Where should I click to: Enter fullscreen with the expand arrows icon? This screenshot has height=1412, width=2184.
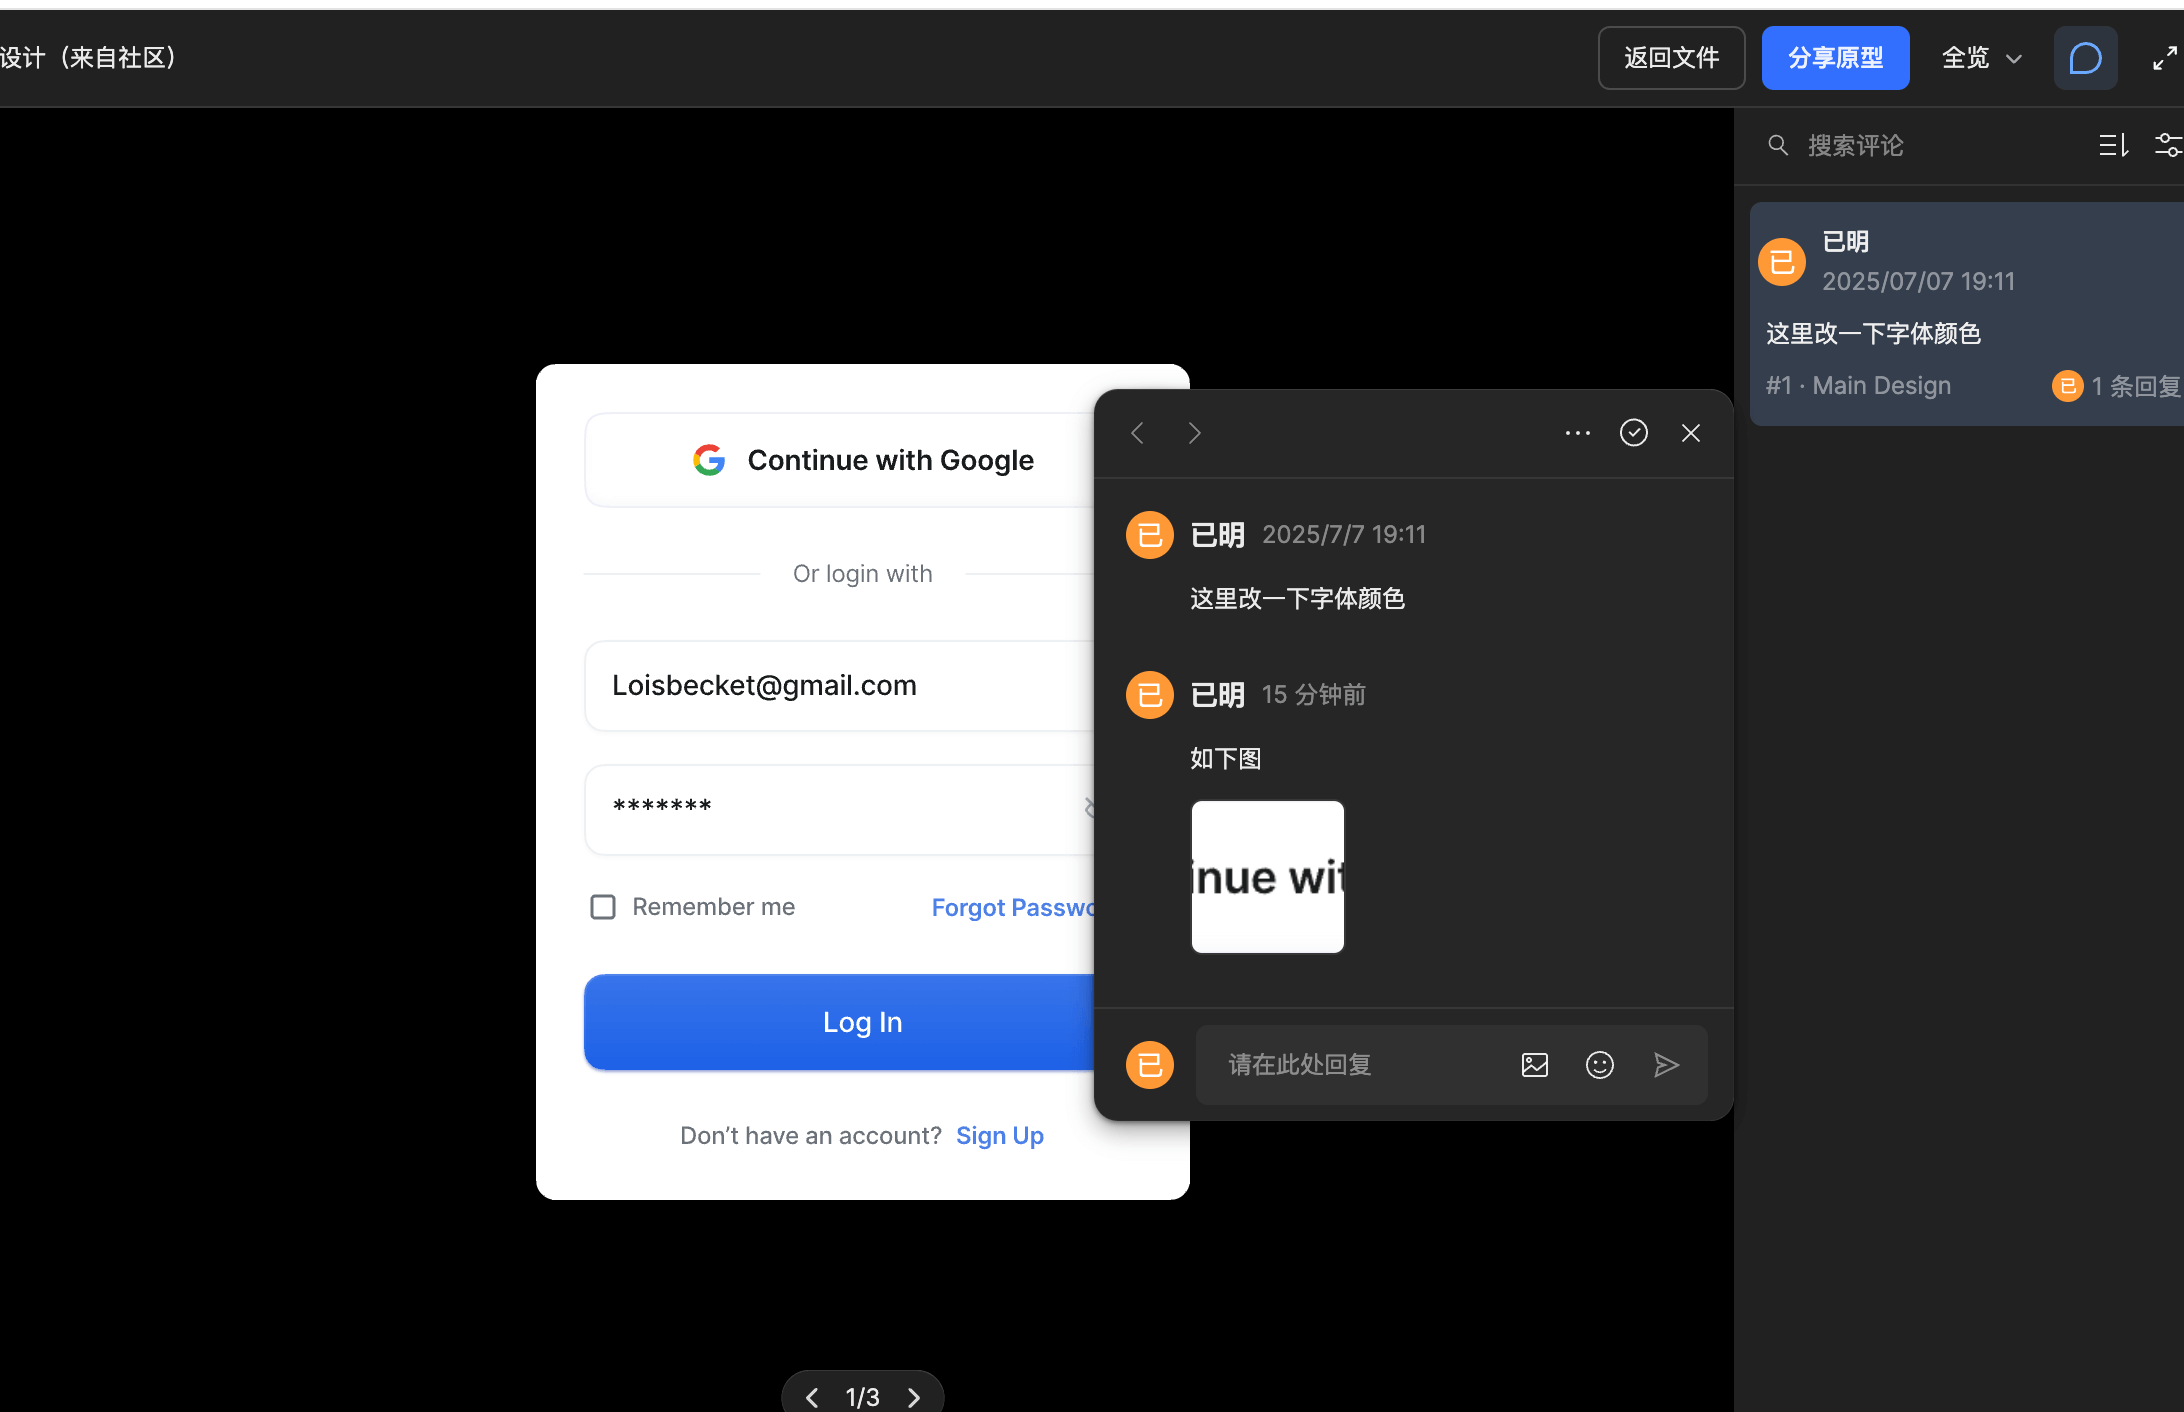tap(2165, 58)
